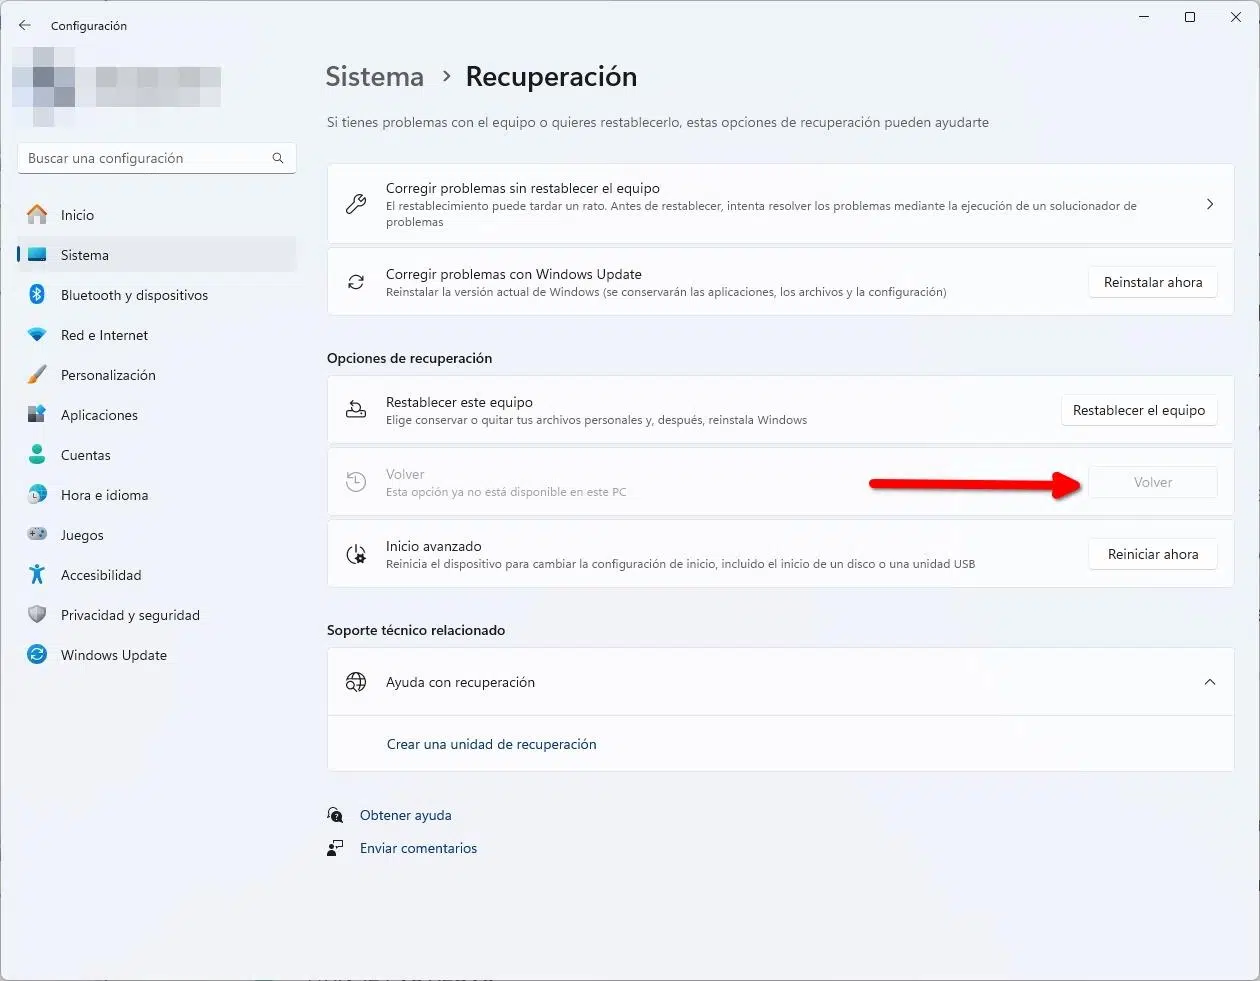Select Hora e idioma menu item
Screen dimensions: 1260x981
[x=104, y=495]
